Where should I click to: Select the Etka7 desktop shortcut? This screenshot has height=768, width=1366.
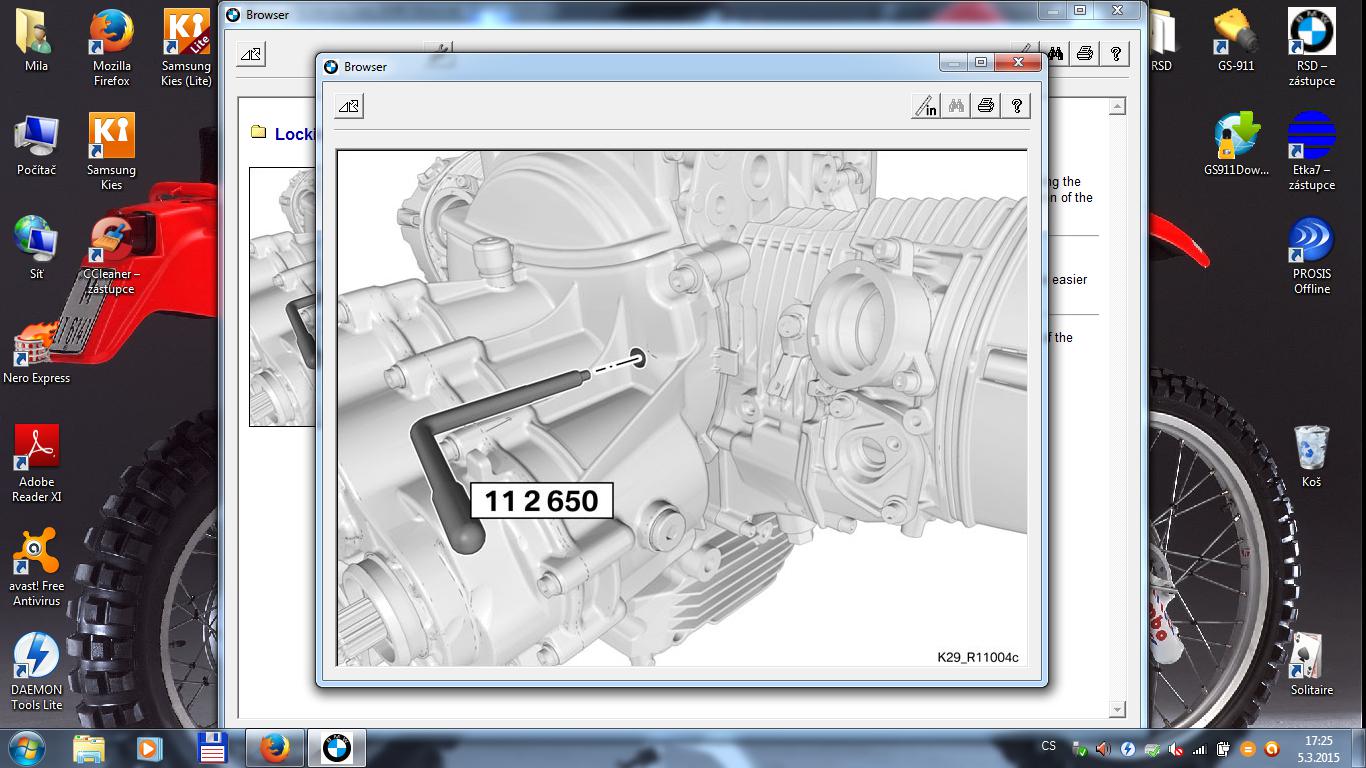[x=1311, y=150]
